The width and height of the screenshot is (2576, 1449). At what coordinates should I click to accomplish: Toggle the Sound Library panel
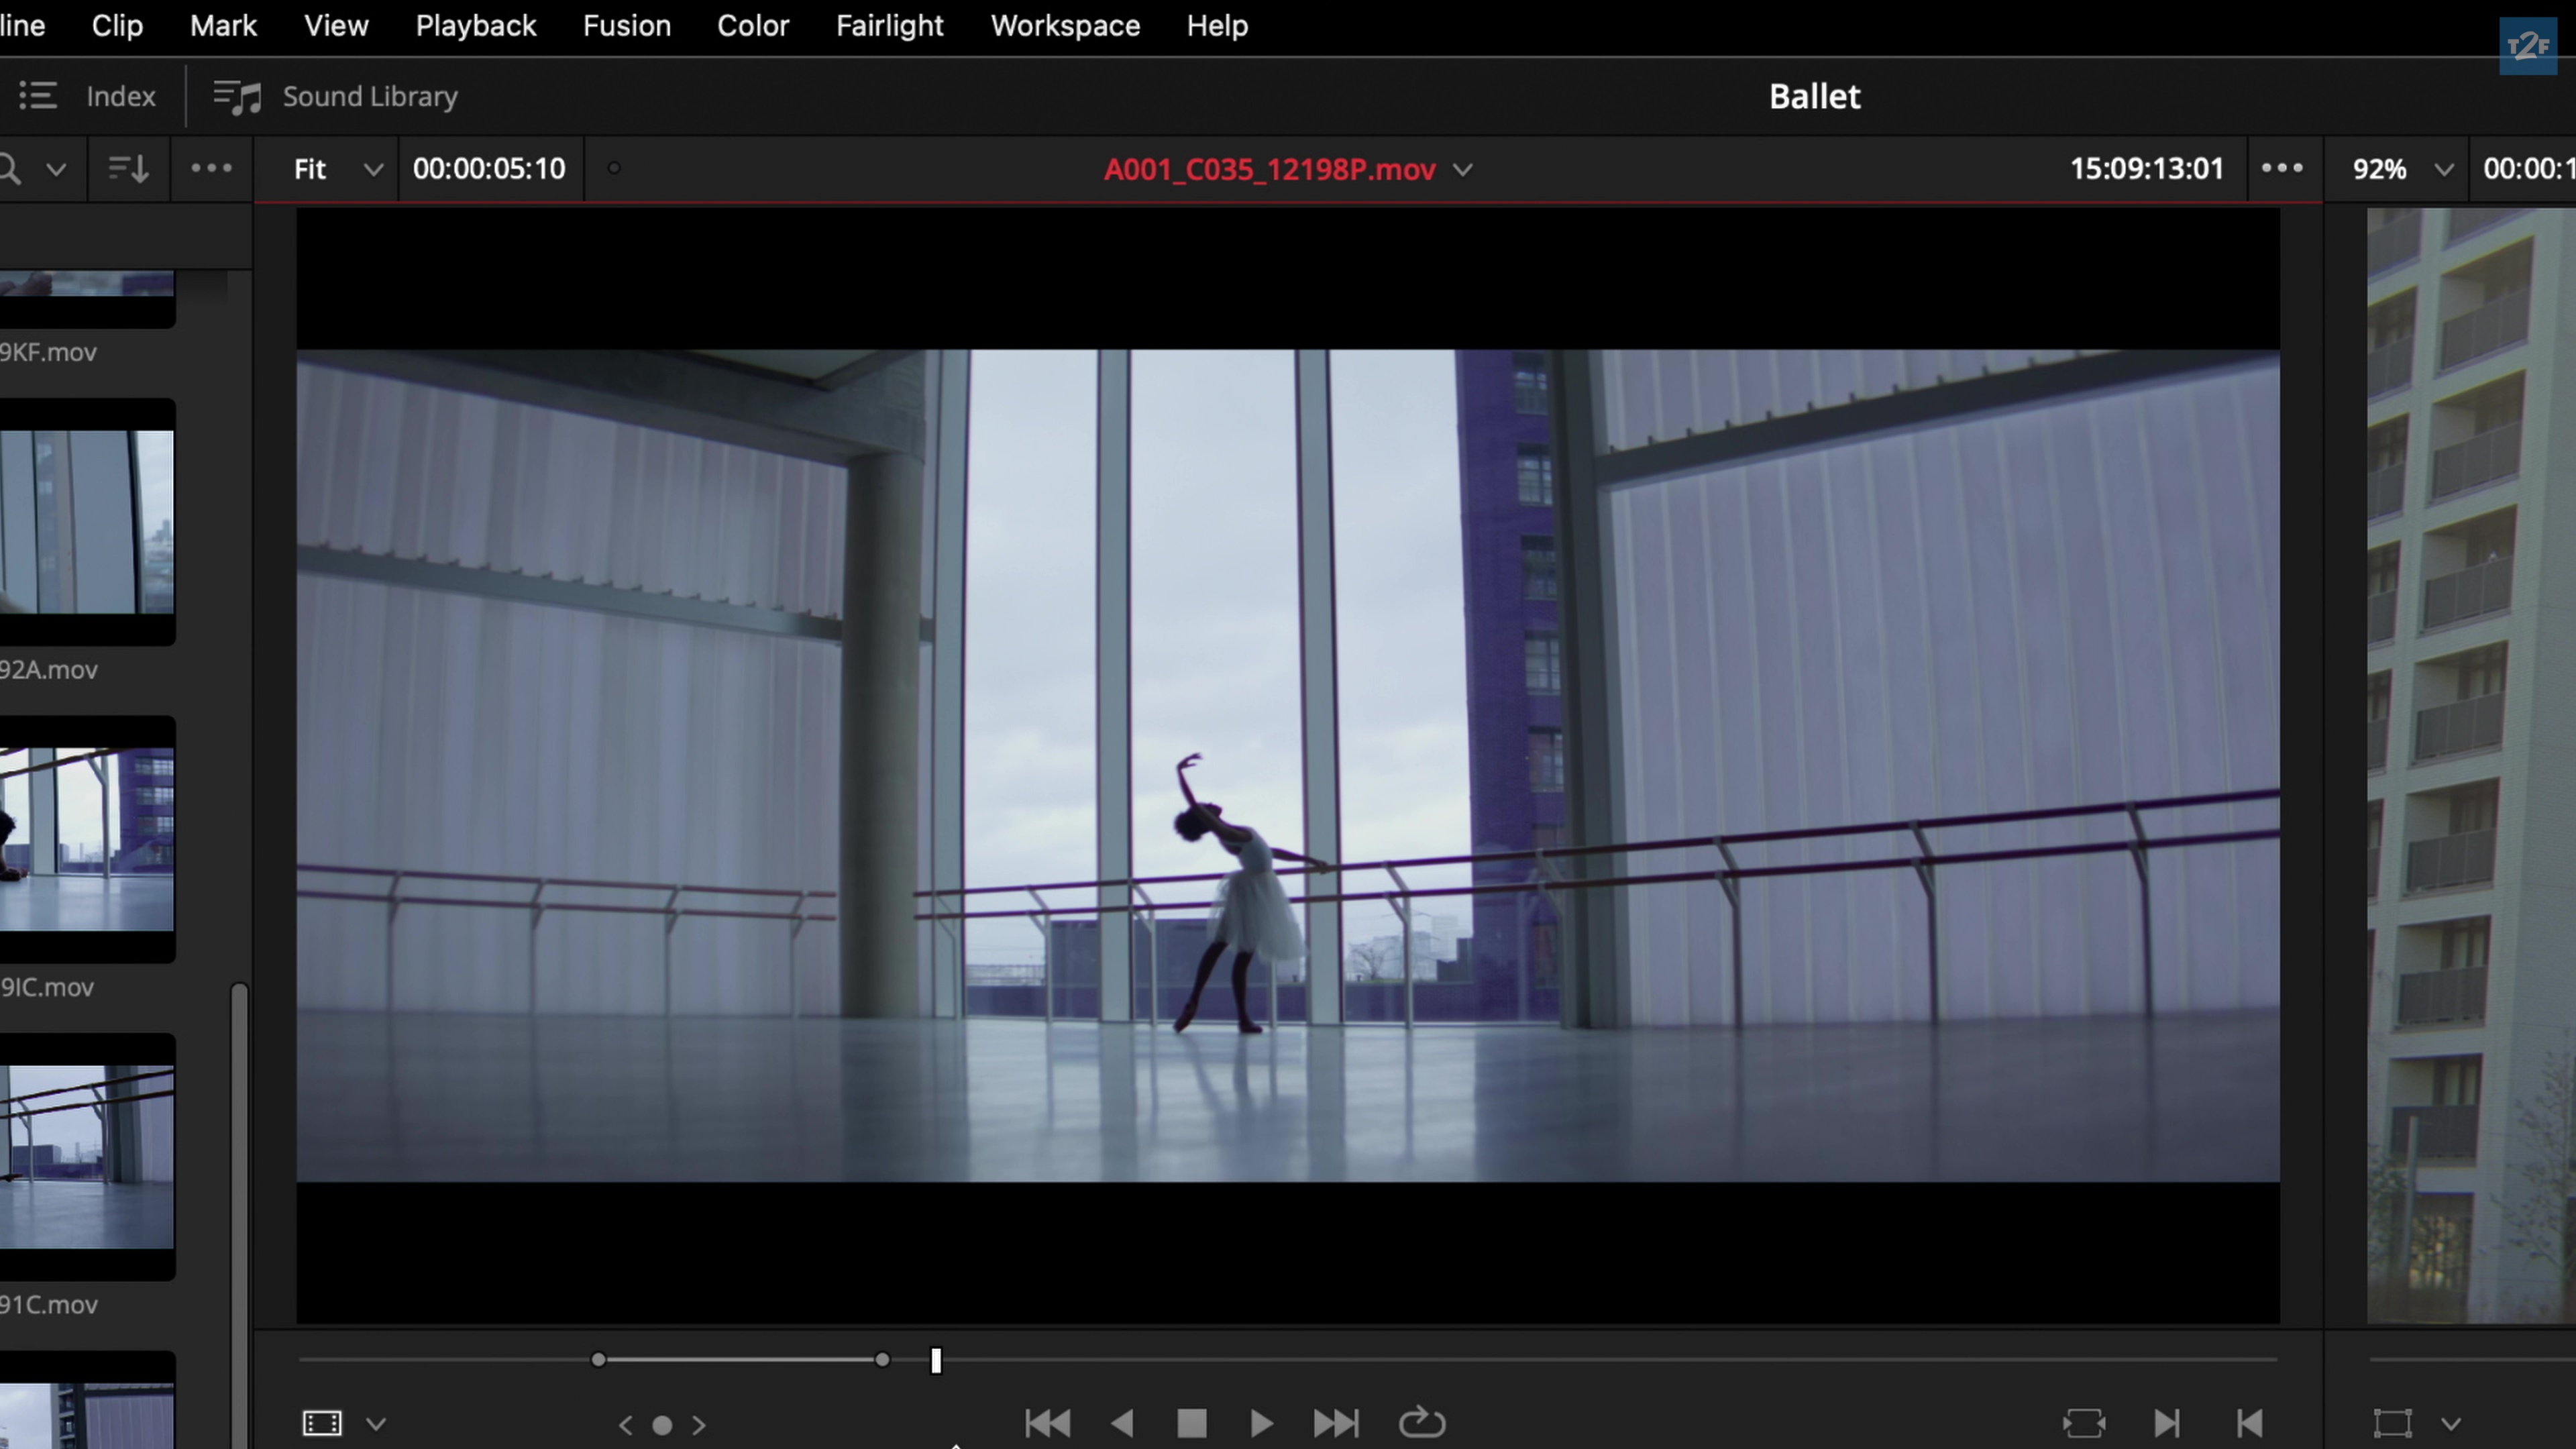coord(336,97)
